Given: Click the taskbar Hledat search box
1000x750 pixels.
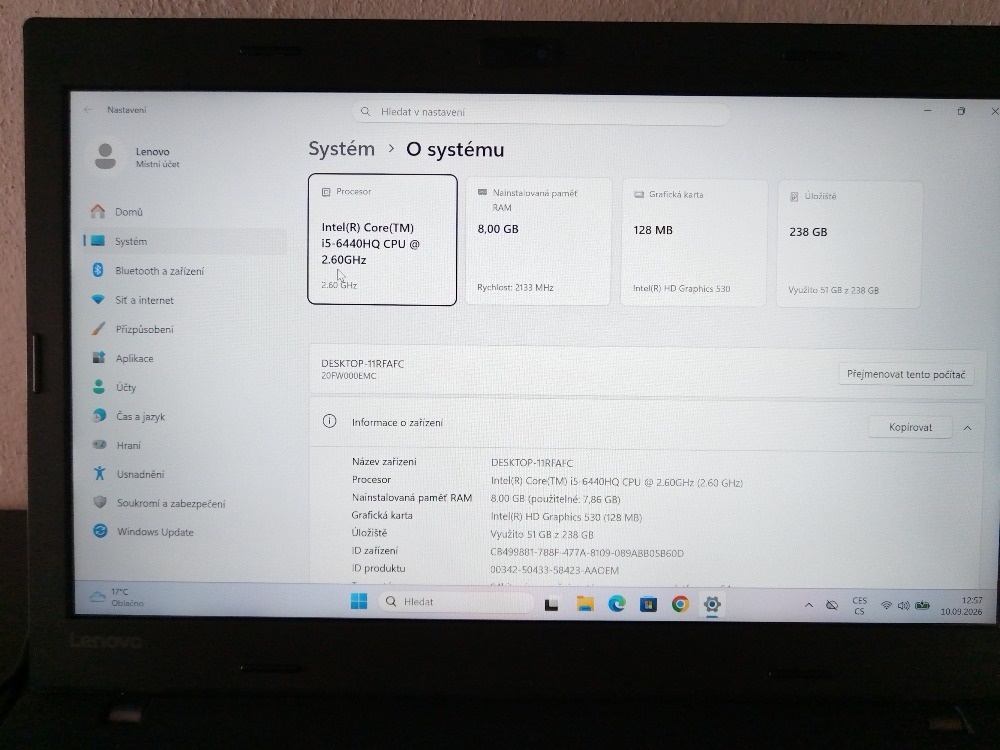Looking at the screenshot, I should tap(455, 601).
